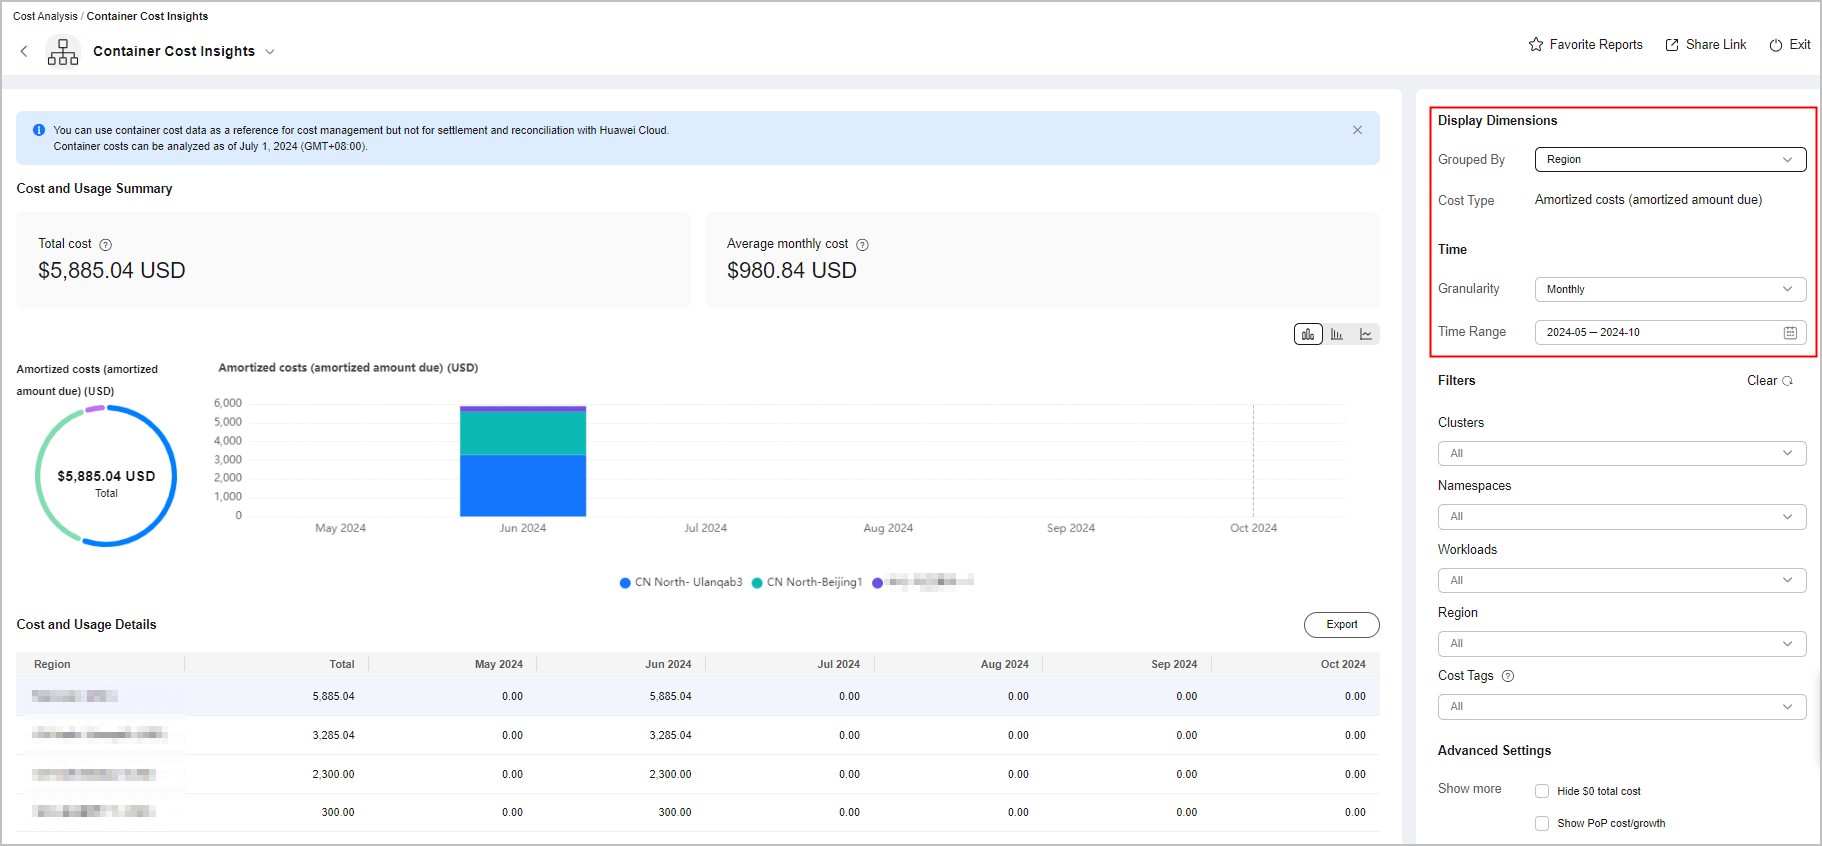1822x846 pixels.
Task: Open Cost Analysis breadcrumb link
Action: 45,16
